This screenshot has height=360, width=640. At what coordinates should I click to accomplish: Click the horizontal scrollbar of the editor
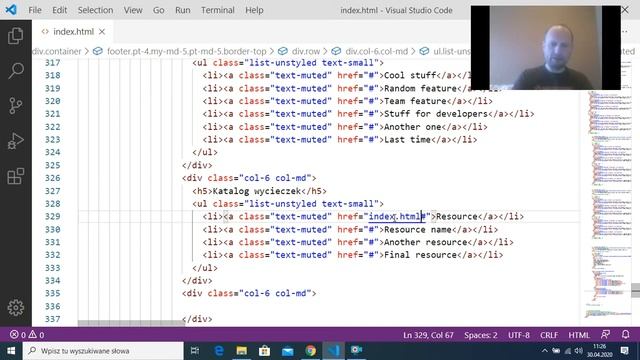tap(131, 323)
